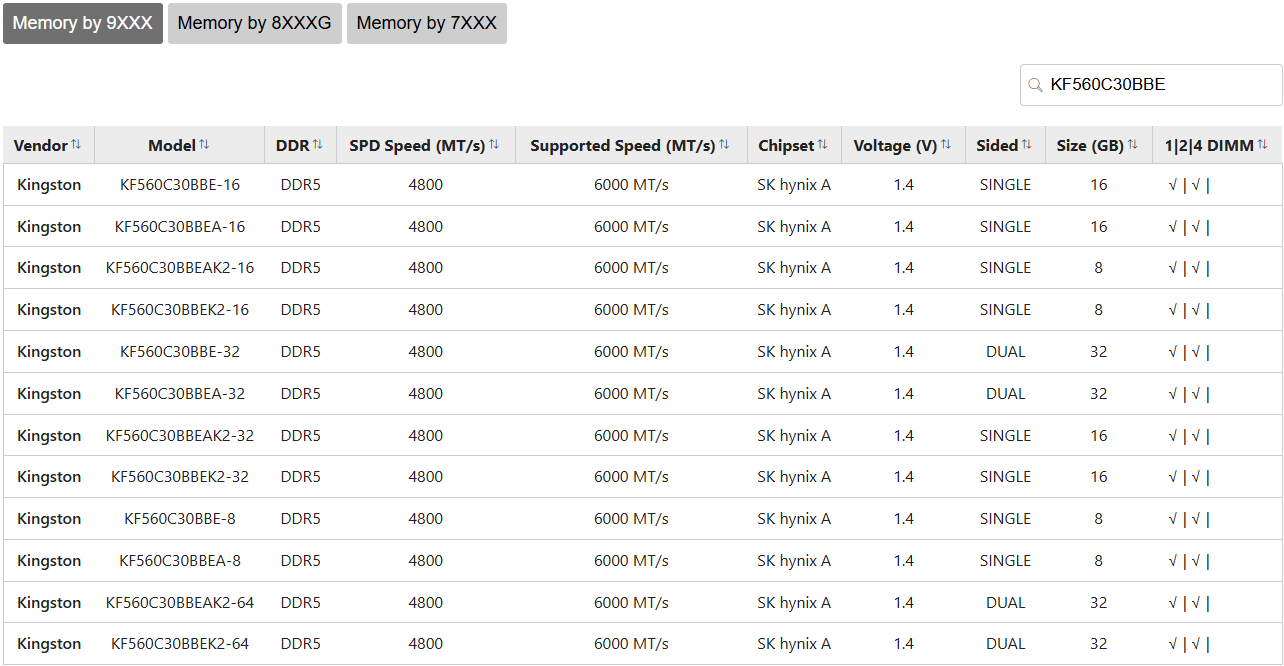Click the 1|2|4 DIMM header label

[x=1209, y=146]
